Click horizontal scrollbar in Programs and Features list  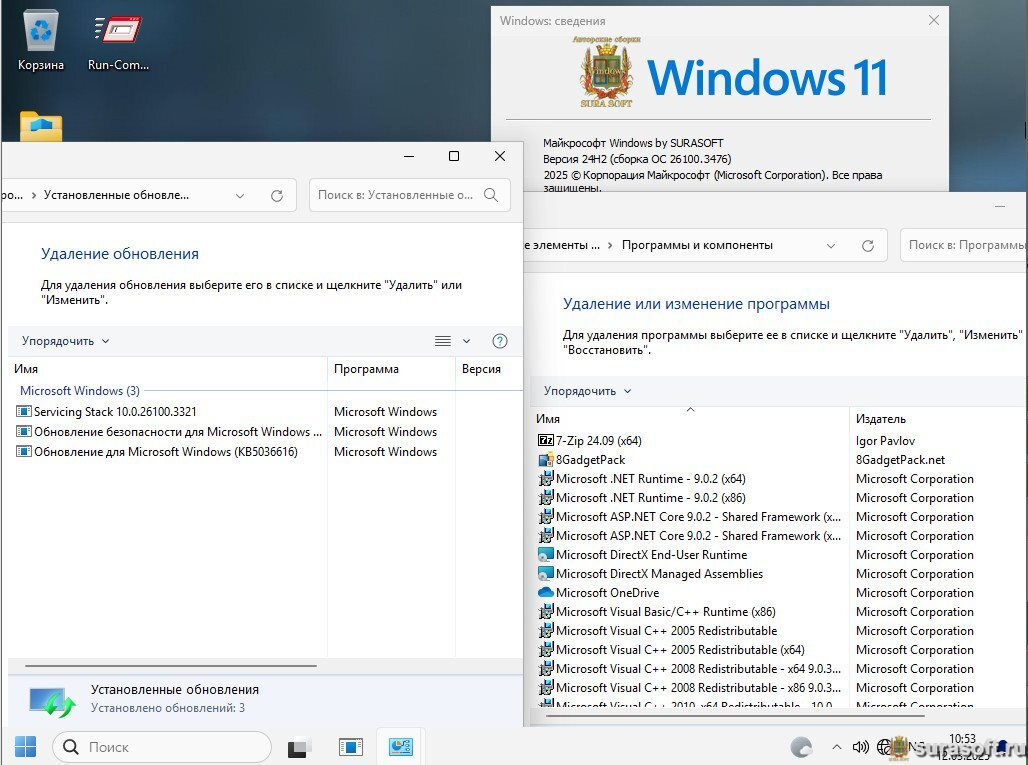point(734,716)
